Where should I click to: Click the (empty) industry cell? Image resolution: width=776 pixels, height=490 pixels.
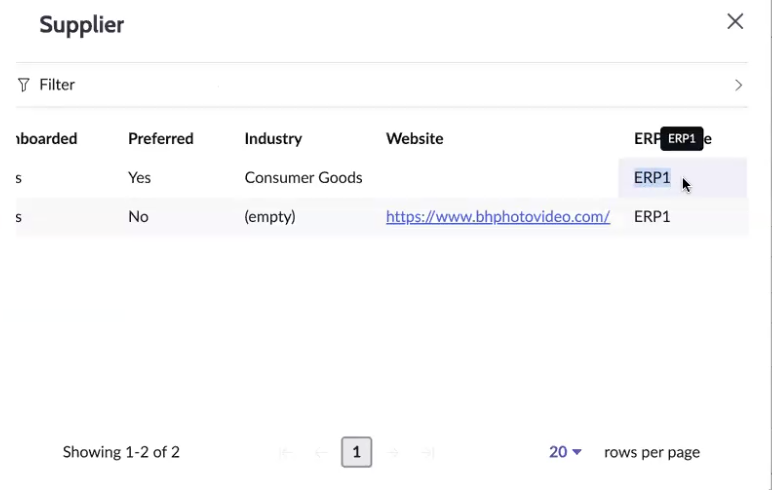[270, 217]
